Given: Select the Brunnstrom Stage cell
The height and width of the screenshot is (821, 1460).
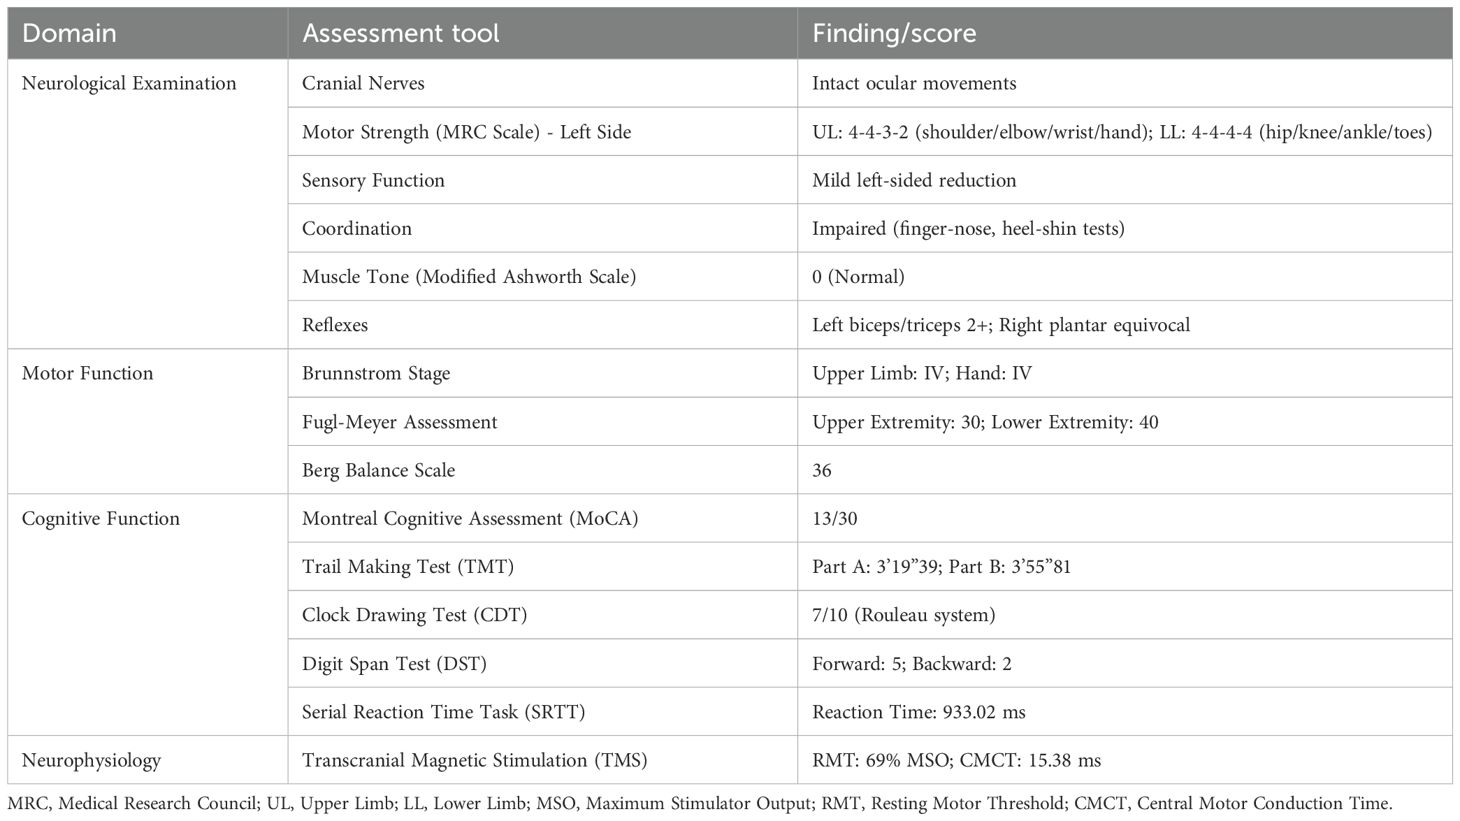Looking at the screenshot, I should (x=376, y=374).
